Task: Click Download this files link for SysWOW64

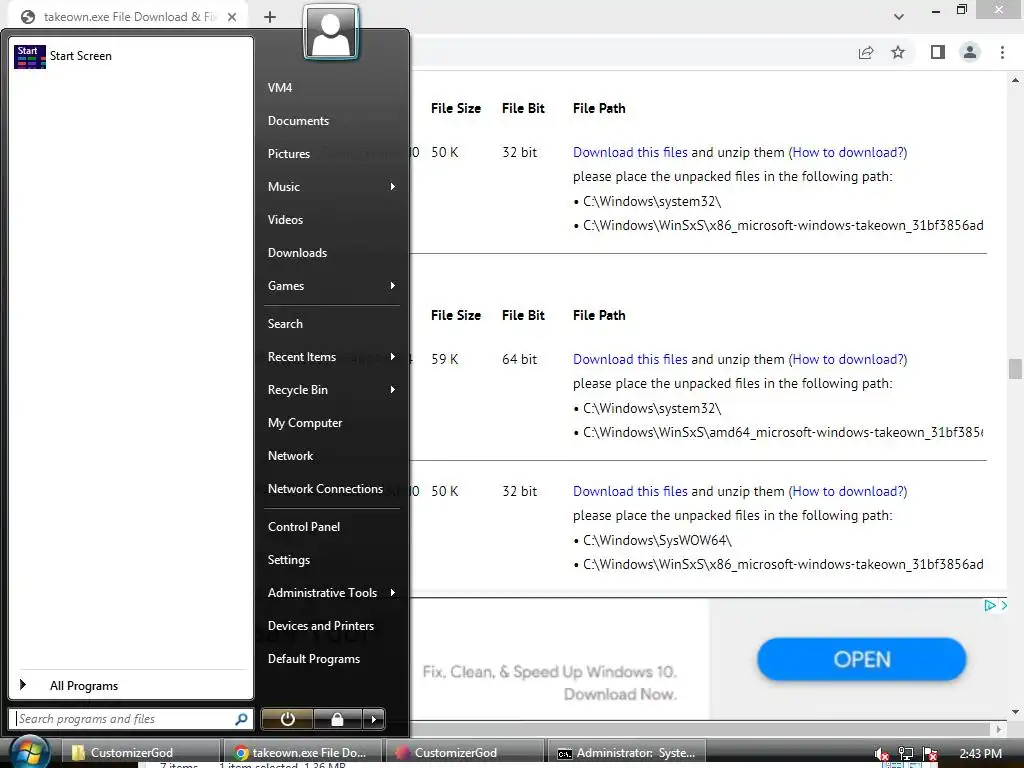Action: (630, 491)
